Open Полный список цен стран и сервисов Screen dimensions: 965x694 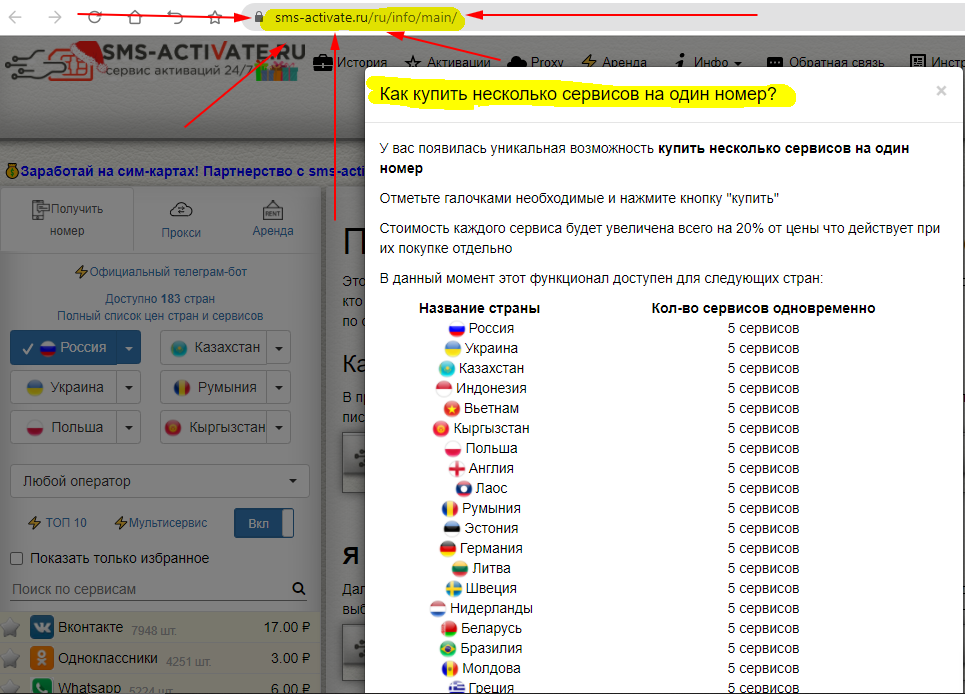pos(160,316)
